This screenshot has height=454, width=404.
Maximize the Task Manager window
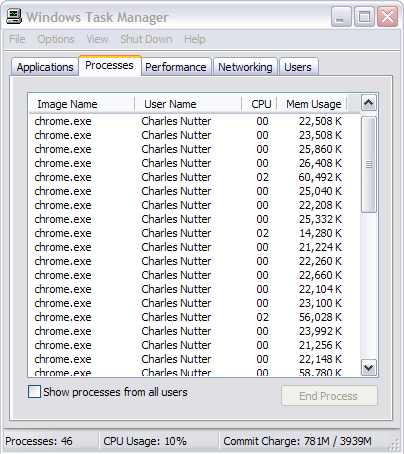coord(364,16)
